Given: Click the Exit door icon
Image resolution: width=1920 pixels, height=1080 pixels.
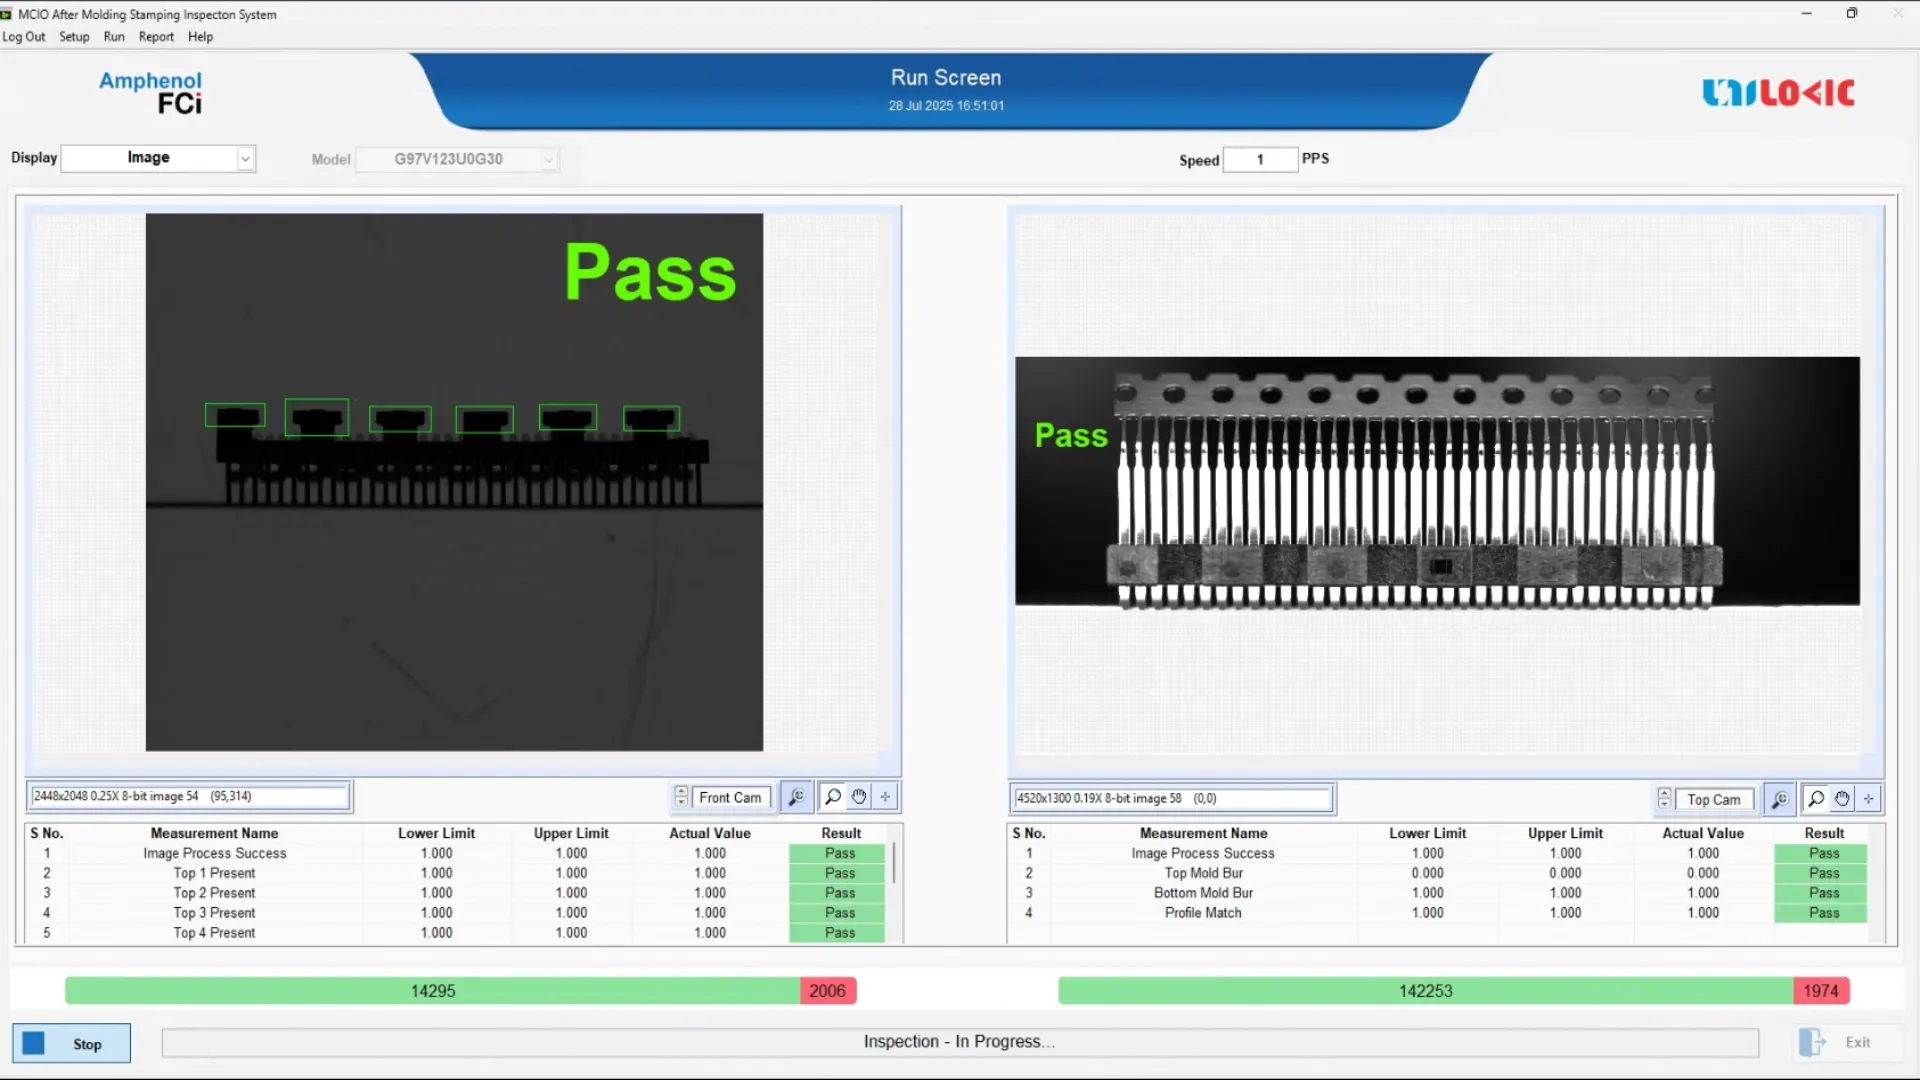Looking at the screenshot, I should click(1811, 1042).
